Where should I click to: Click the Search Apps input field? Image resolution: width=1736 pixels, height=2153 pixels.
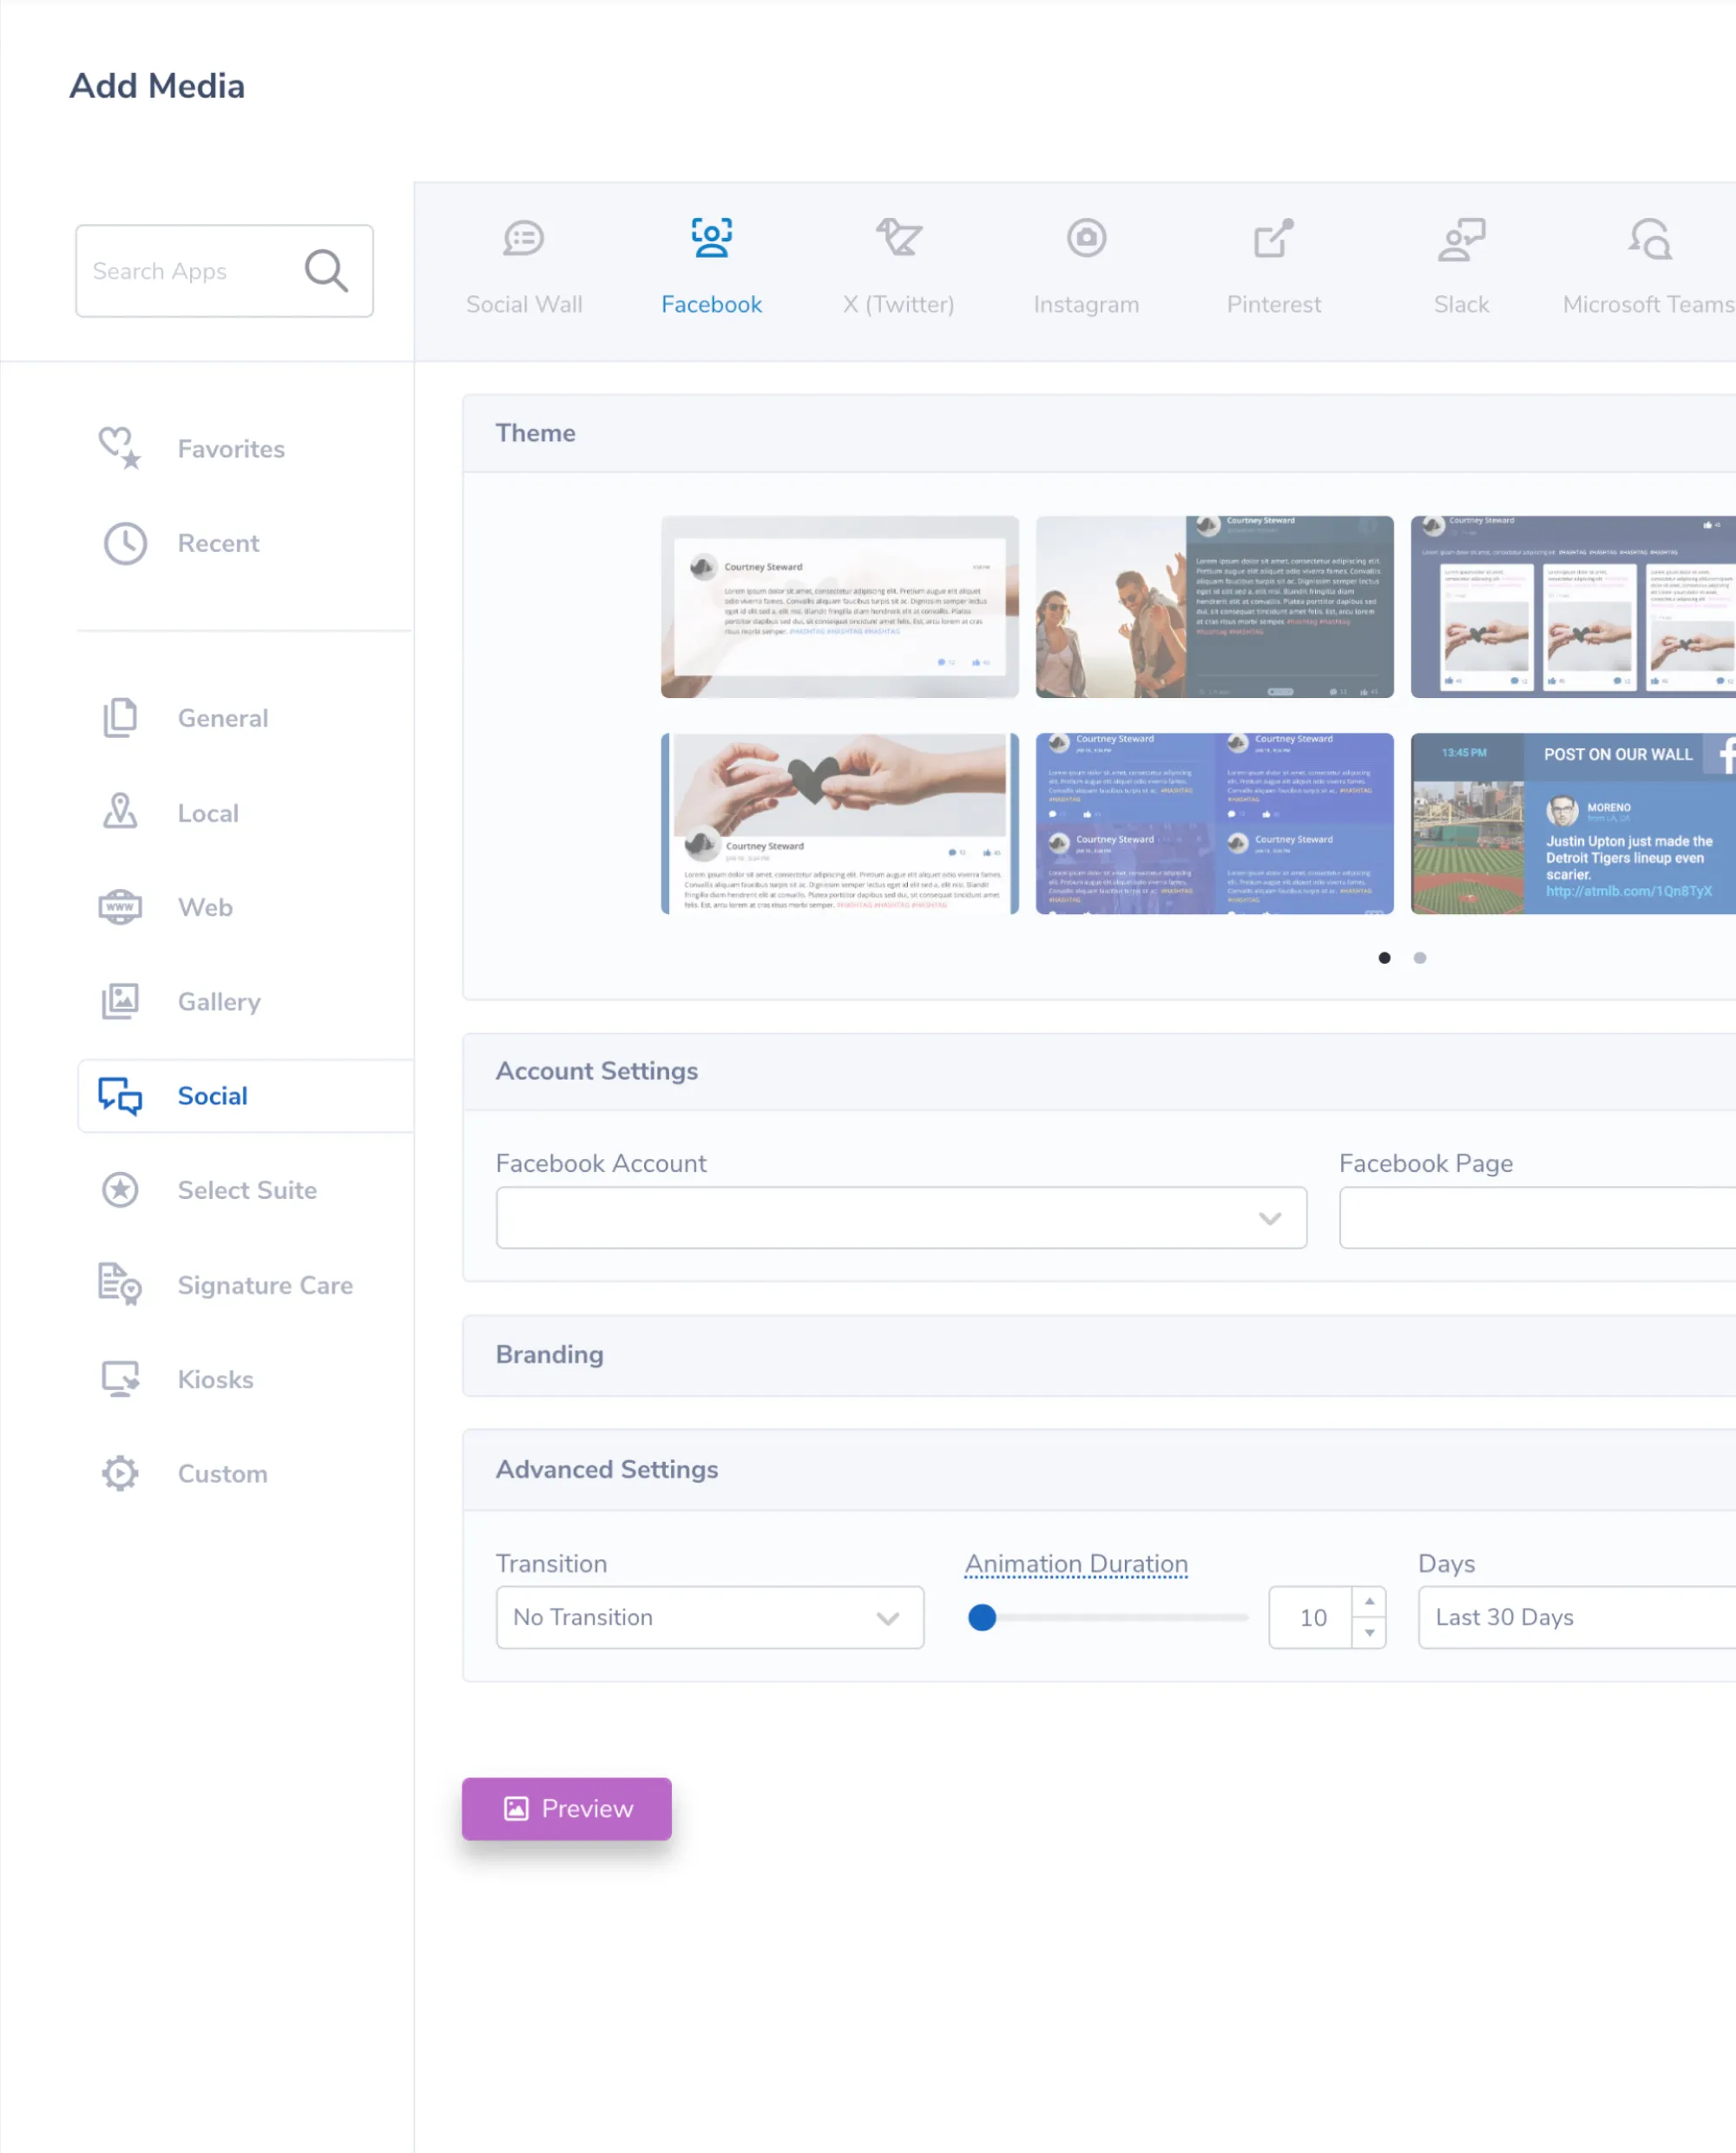[x=224, y=271]
